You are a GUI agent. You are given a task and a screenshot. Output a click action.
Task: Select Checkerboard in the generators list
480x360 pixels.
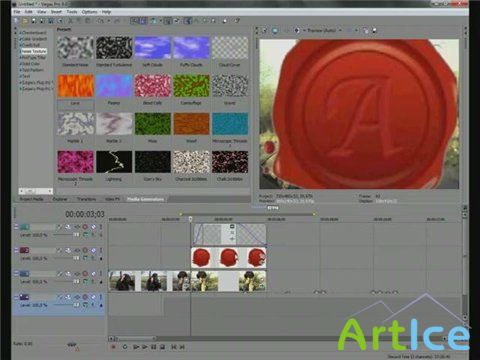(34, 33)
